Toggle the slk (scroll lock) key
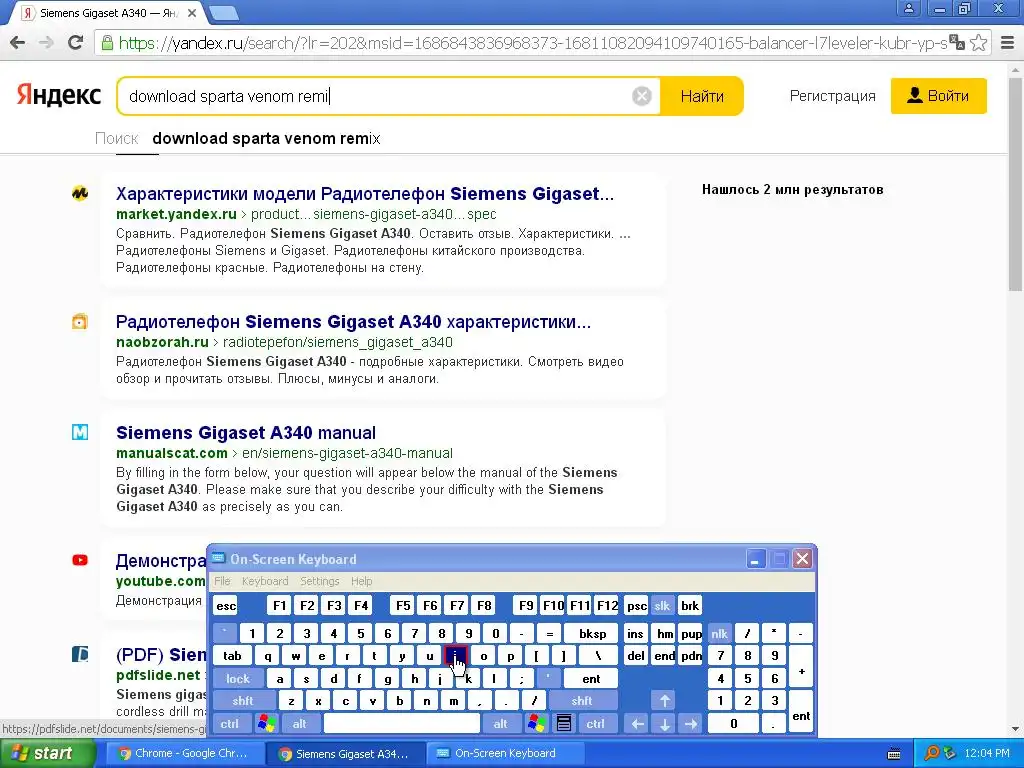Viewport: 1024px width, 768px height. pos(662,606)
